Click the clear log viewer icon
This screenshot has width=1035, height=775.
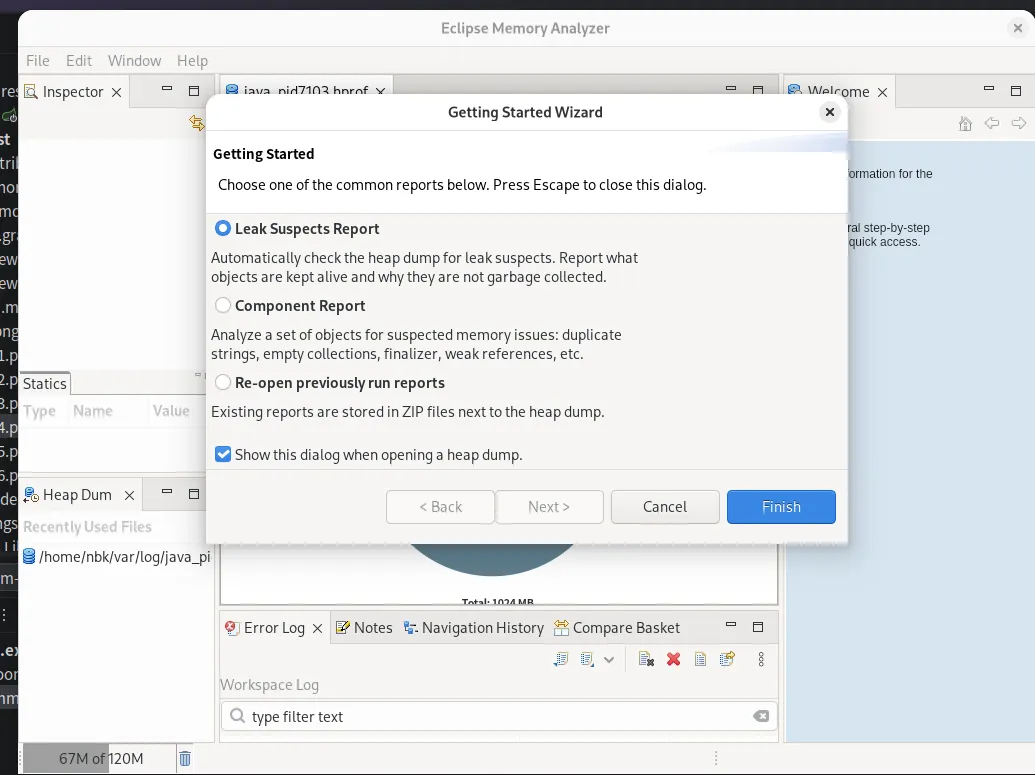pos(646,659)
